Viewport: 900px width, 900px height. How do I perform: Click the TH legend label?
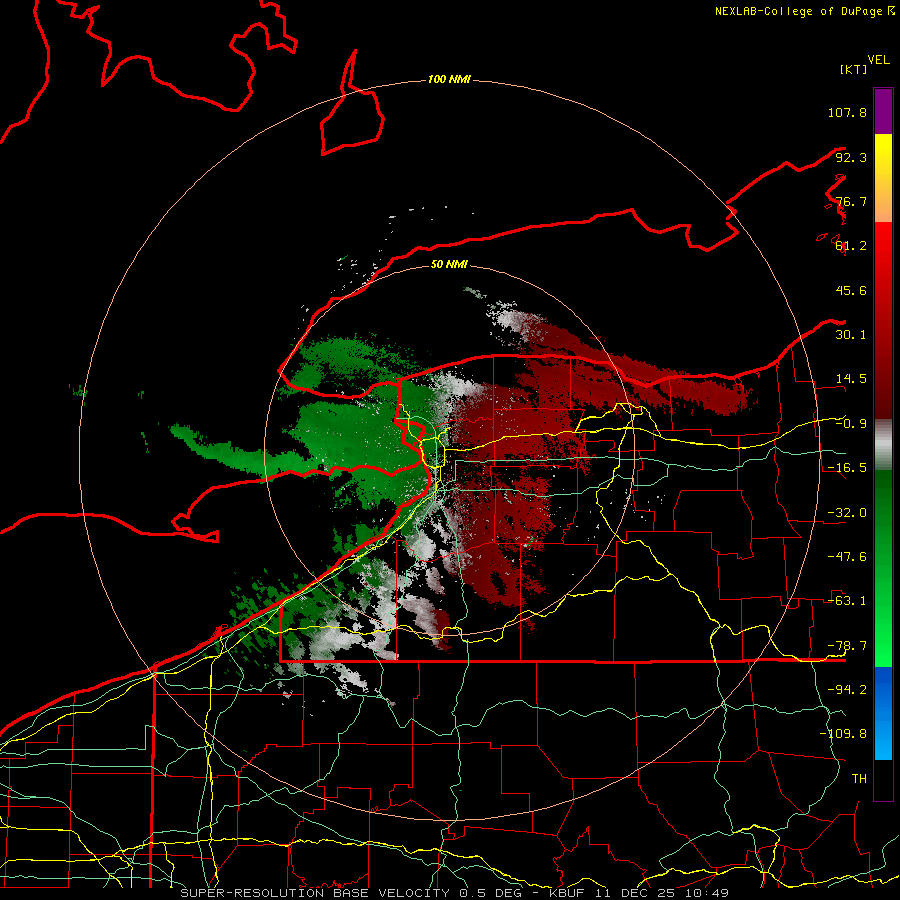click(x=859, y=779)
